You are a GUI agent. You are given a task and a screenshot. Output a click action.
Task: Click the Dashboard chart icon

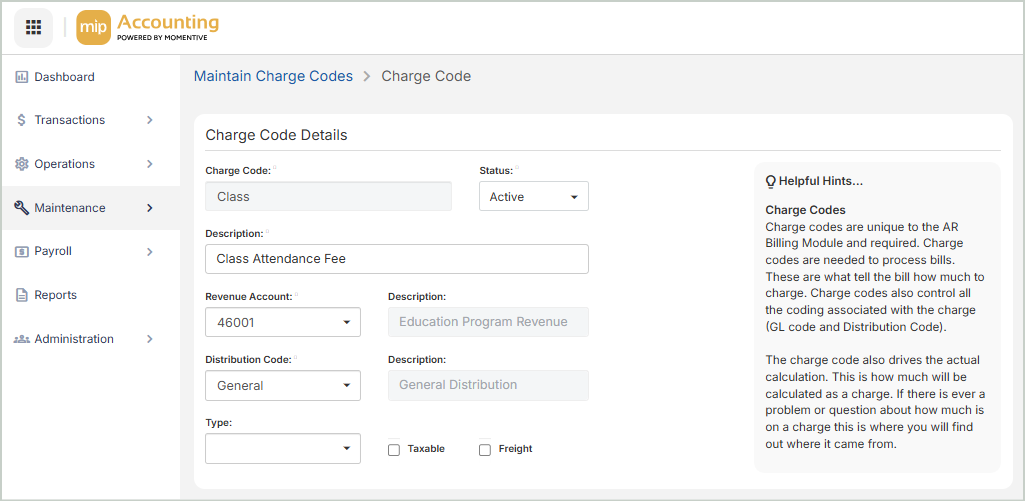pyautogui.click(x=22, y=77)
